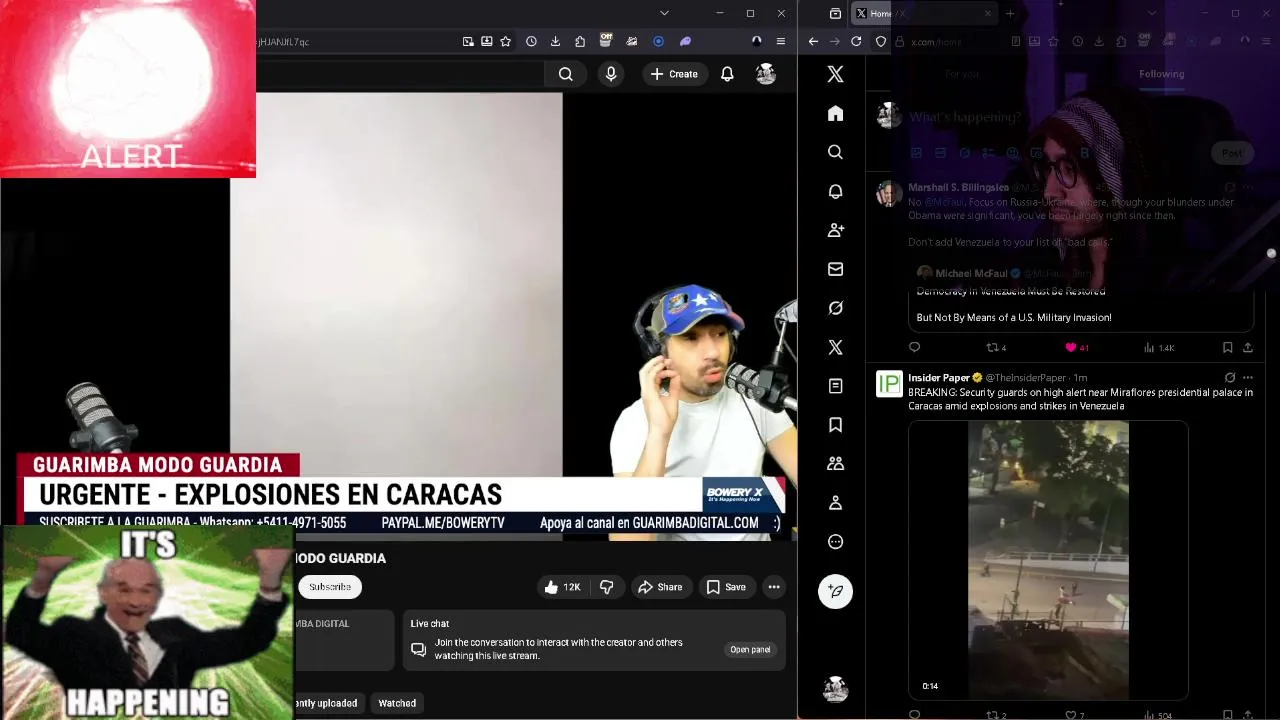
Task: Bookmark the YouTube page with star icon
Action: click(x=506, y=41)
